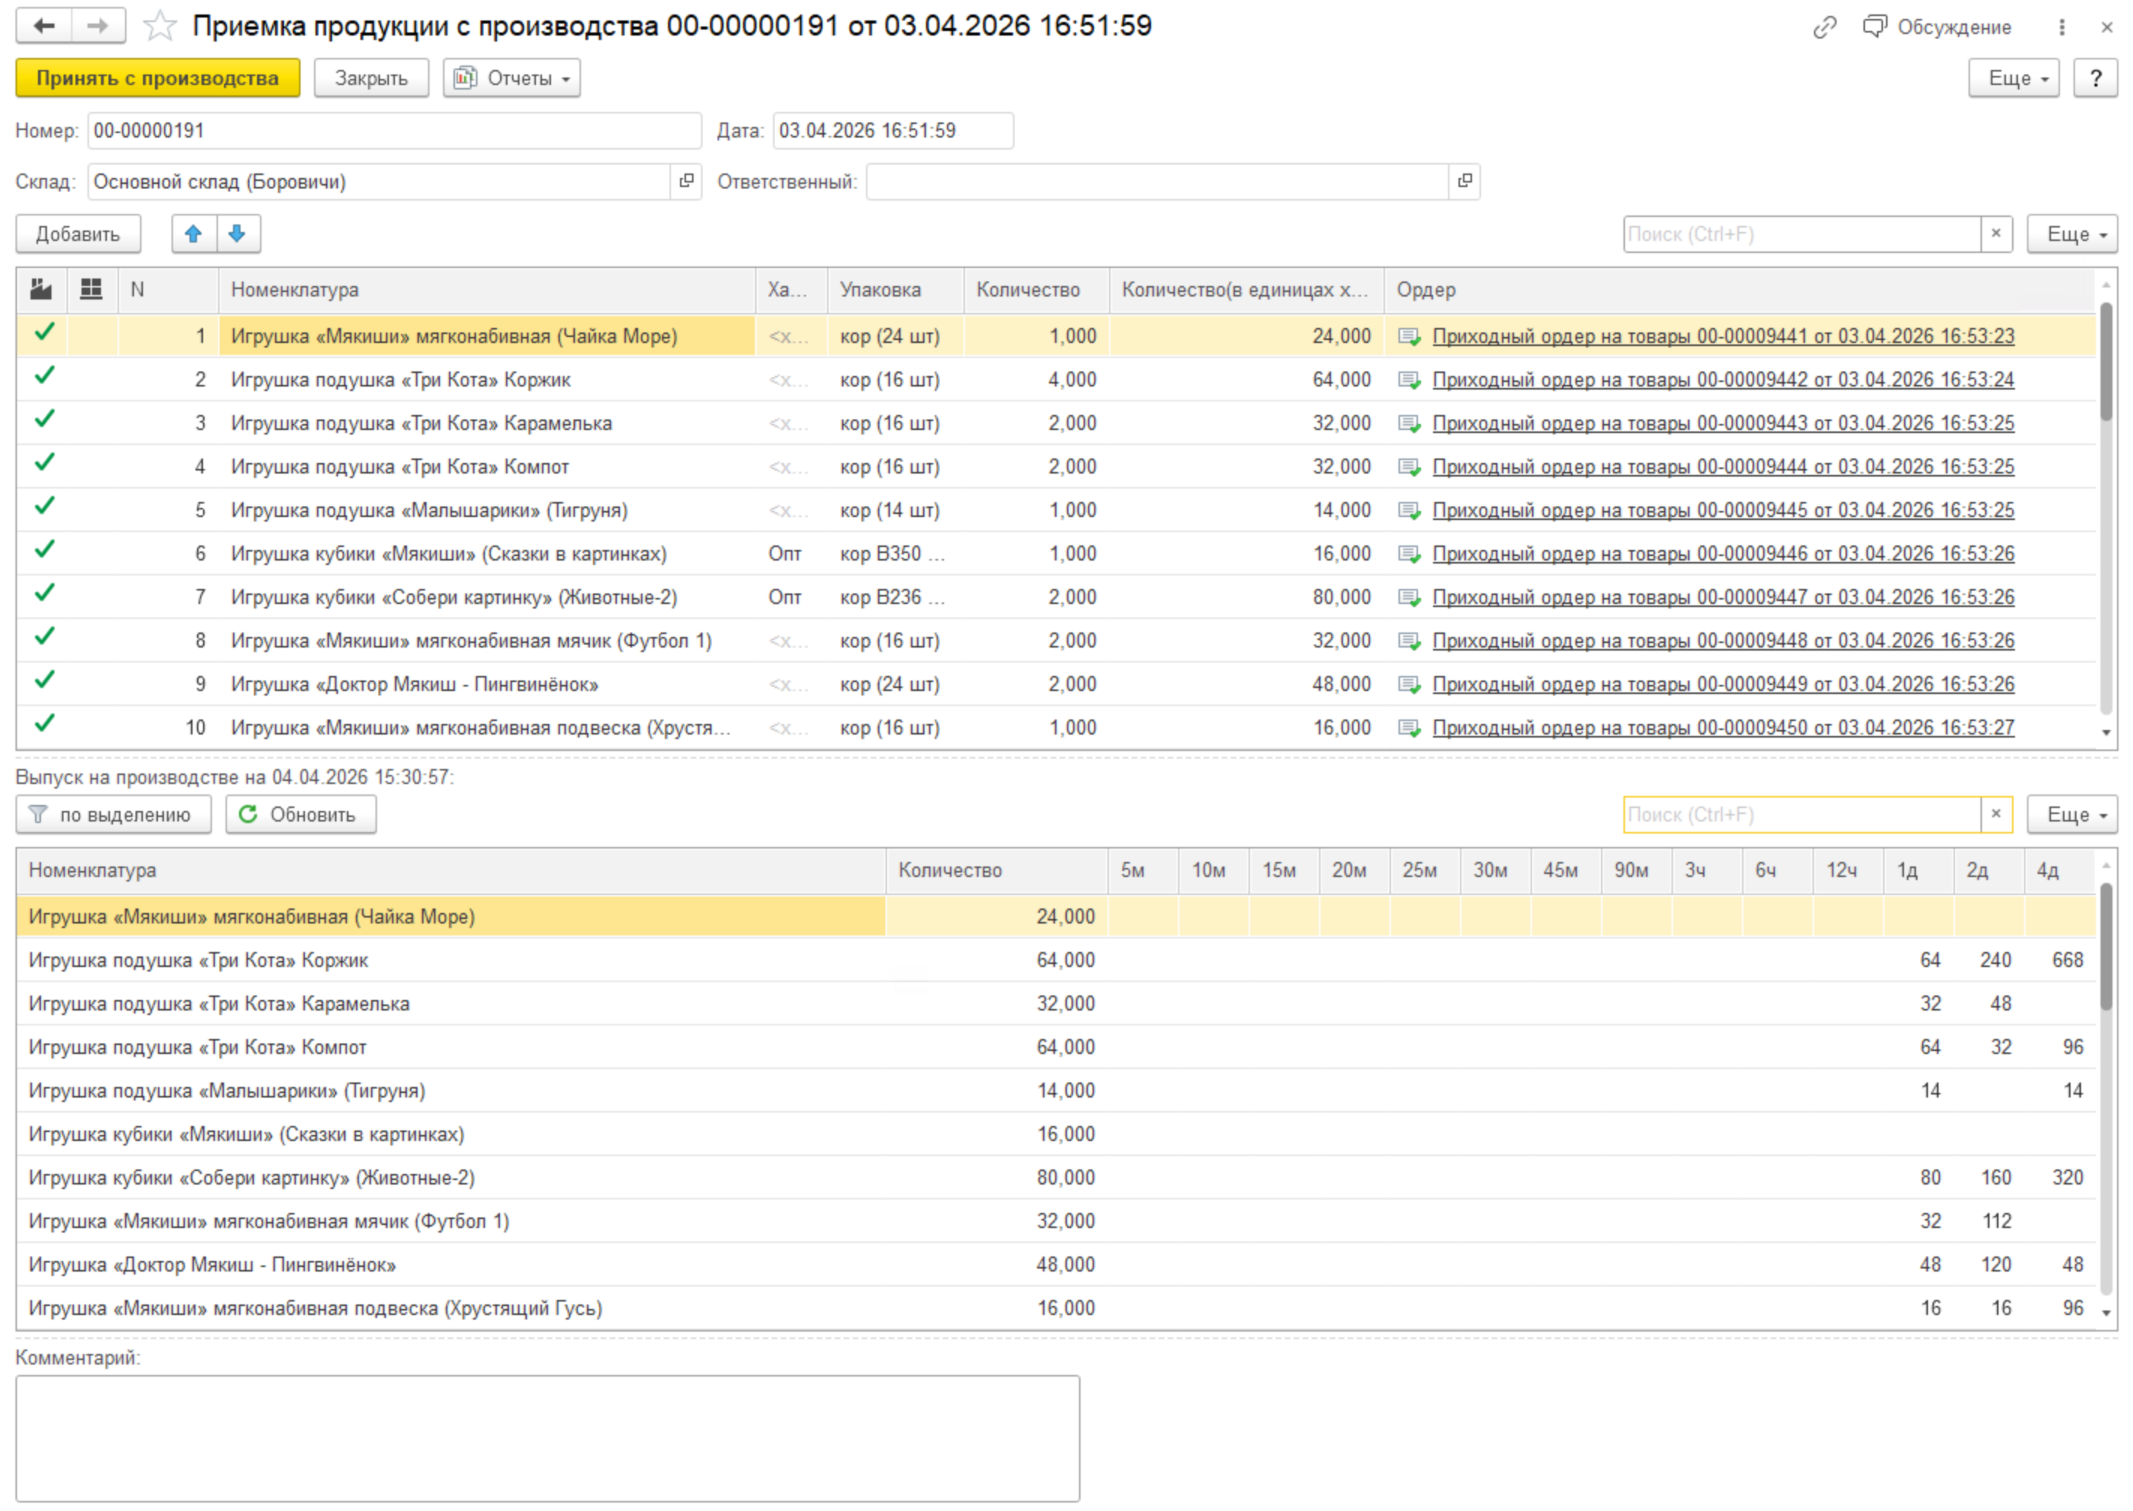2133x1511 pixels.
Task: Click the 668 value in the Коржик row
Action: (2067, 961)
